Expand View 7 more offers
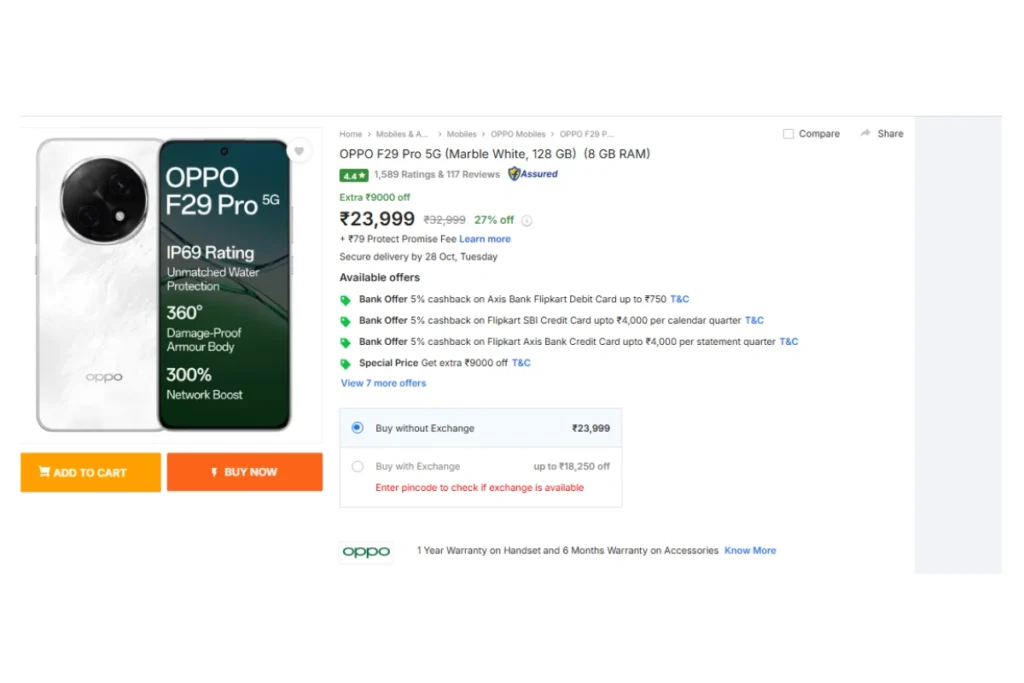 pos(383,383)
